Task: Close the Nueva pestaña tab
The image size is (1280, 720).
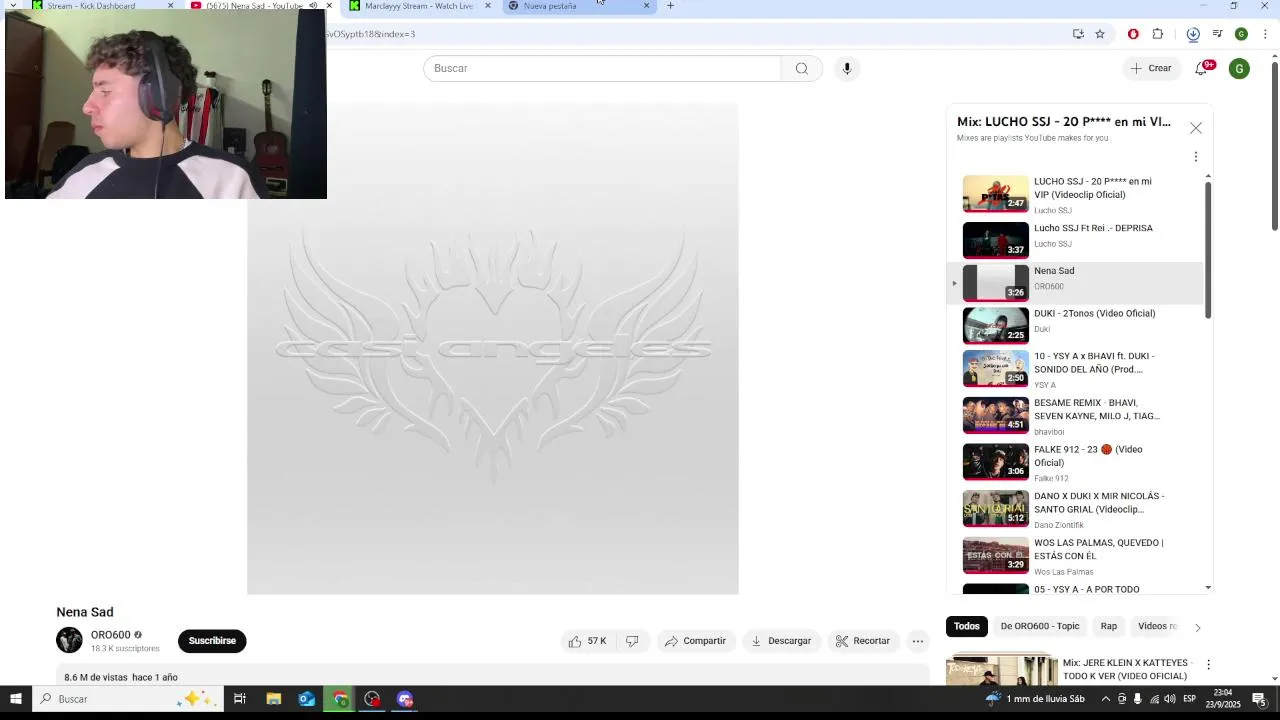Action: [646, 6]
